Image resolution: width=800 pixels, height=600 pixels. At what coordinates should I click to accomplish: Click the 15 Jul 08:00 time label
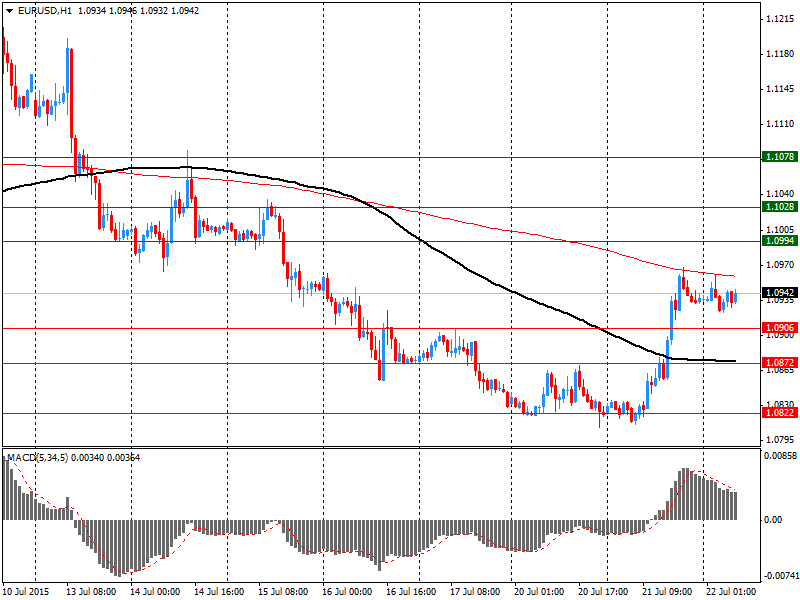(x=283, y=591)
